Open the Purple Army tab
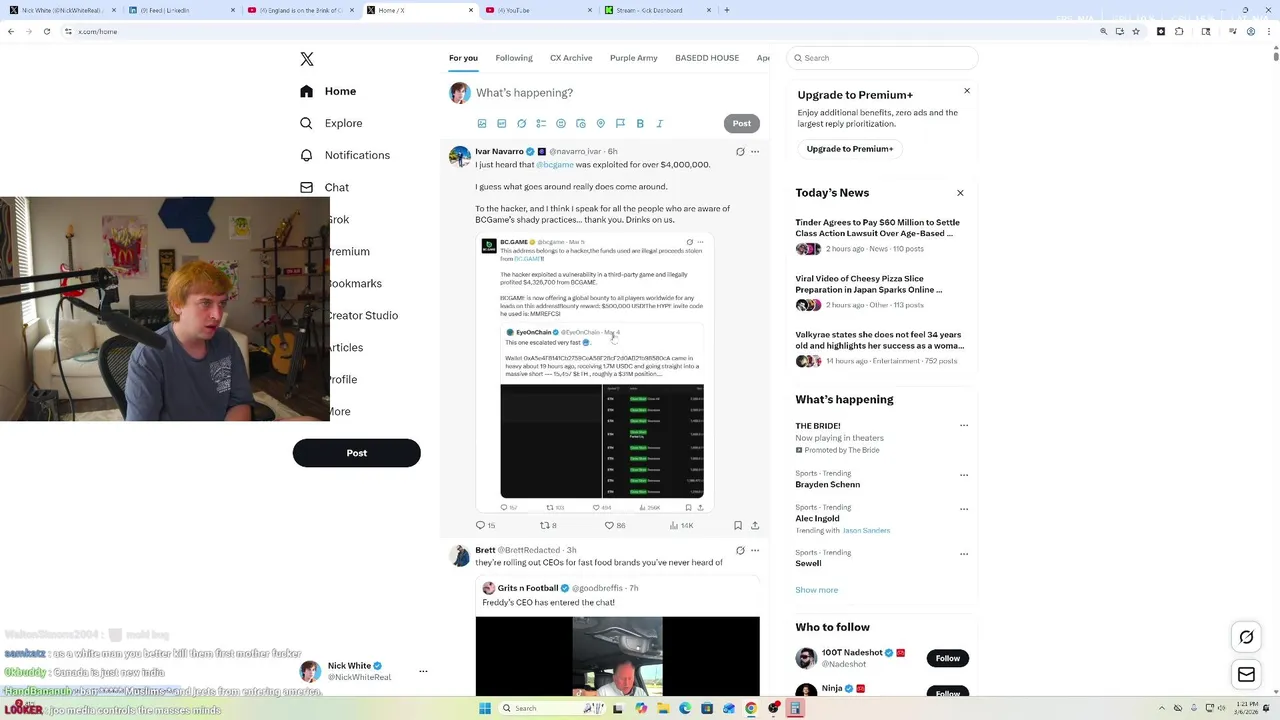This screenshot has height=720, width=1280. point(634,58)
